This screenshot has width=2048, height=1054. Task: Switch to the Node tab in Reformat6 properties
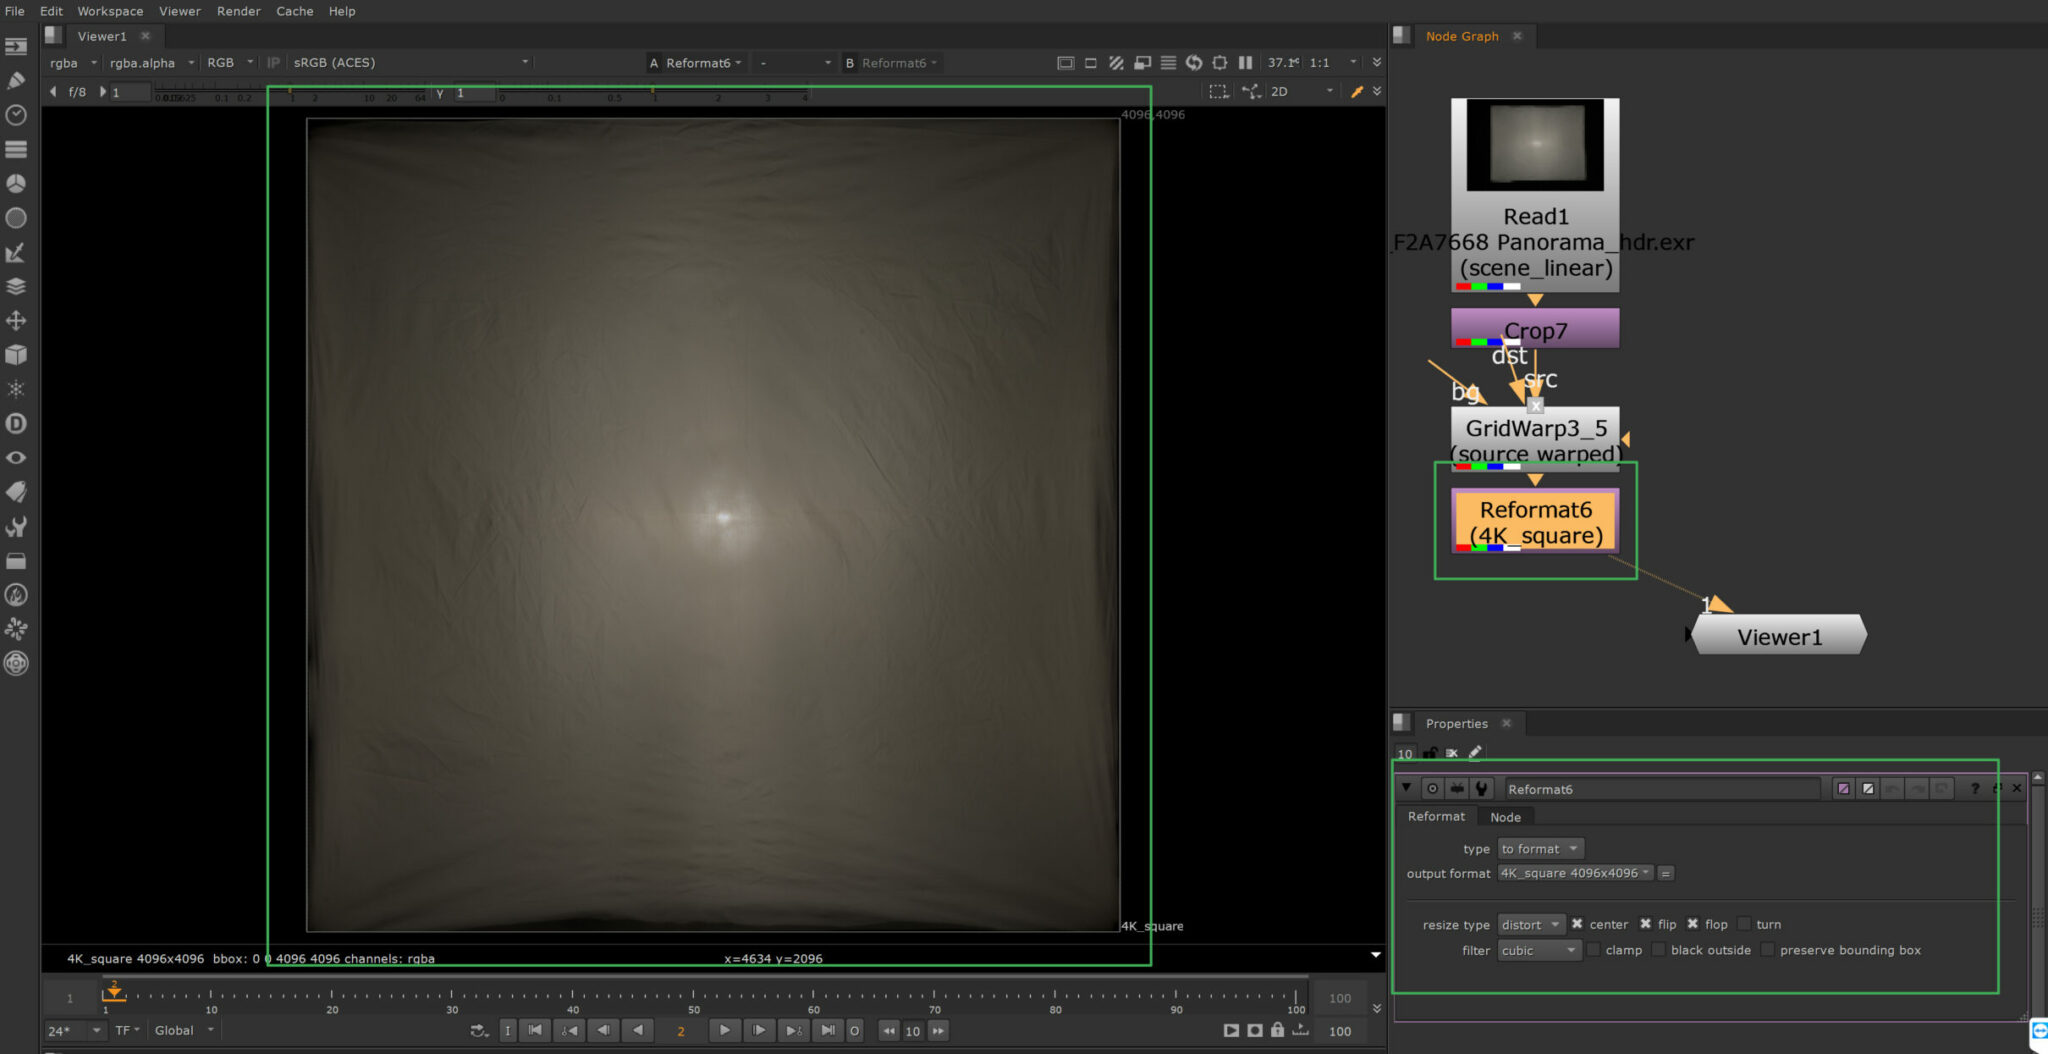coord(1506,816)
